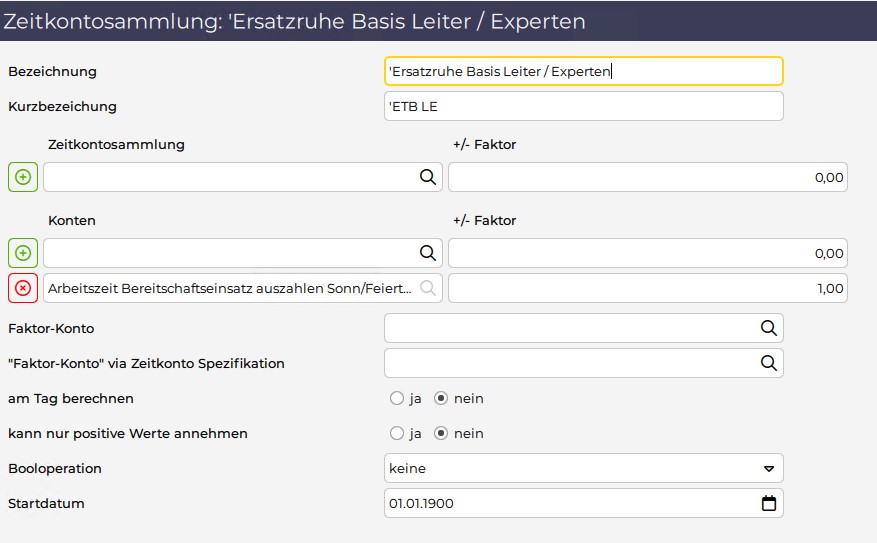Open Zeitkonto Spezifikation lookup magnifier
Viewport: 877px width, 543px height.
(769, 363)
